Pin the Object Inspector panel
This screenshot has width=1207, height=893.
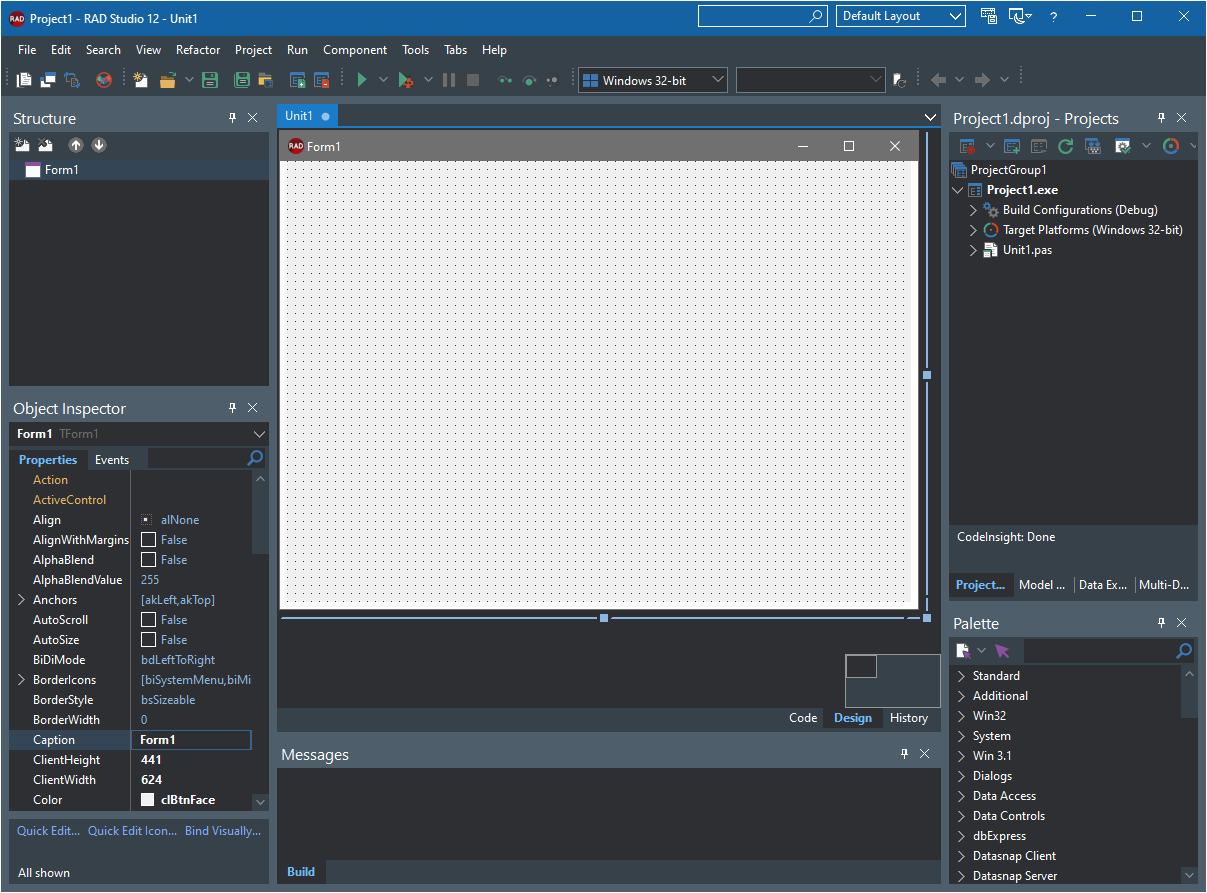point(232,408)
